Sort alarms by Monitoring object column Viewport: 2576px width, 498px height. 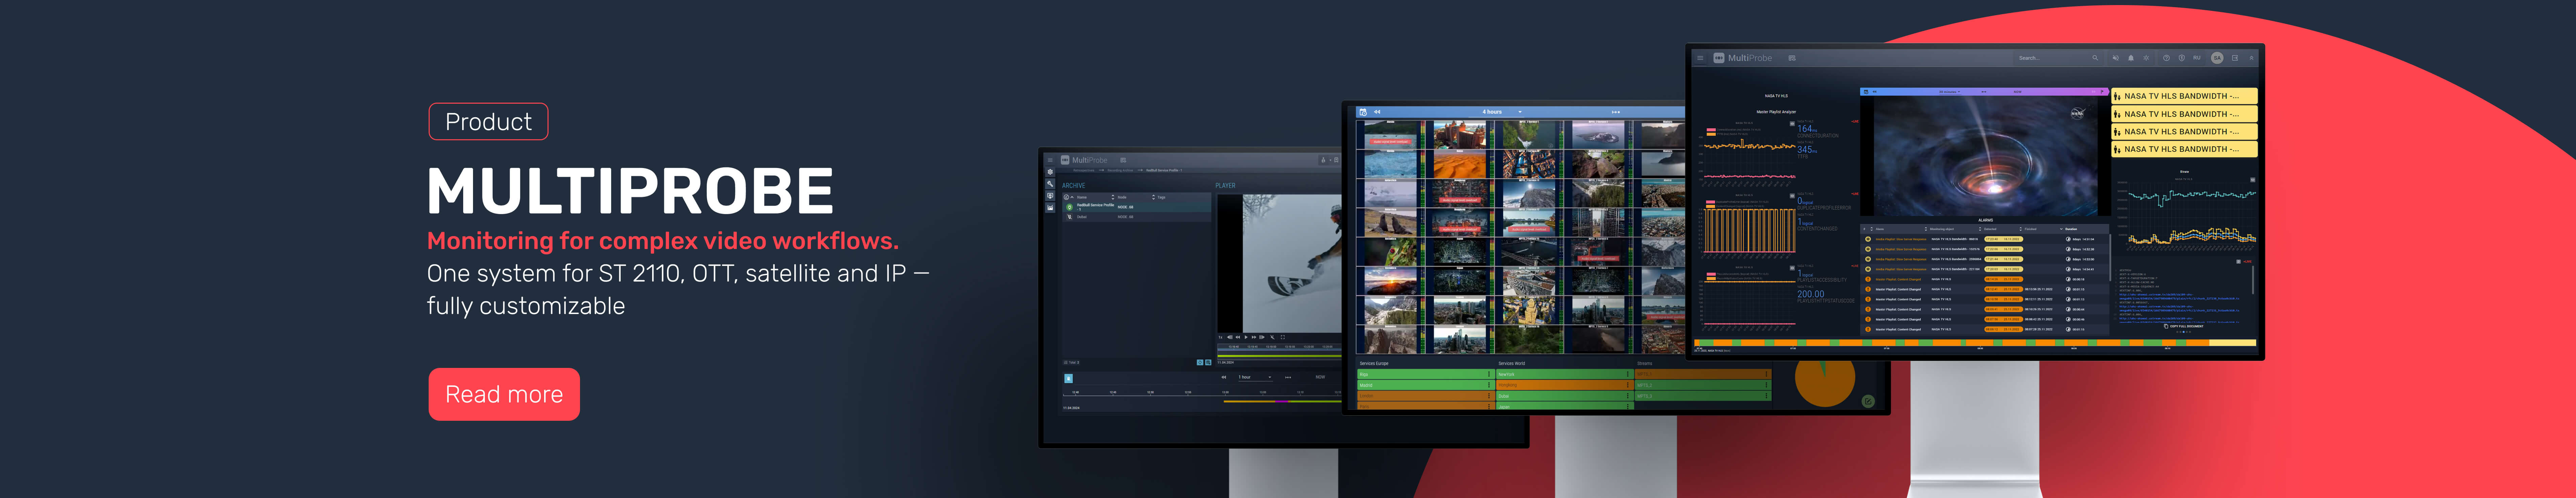(1942, 229)
